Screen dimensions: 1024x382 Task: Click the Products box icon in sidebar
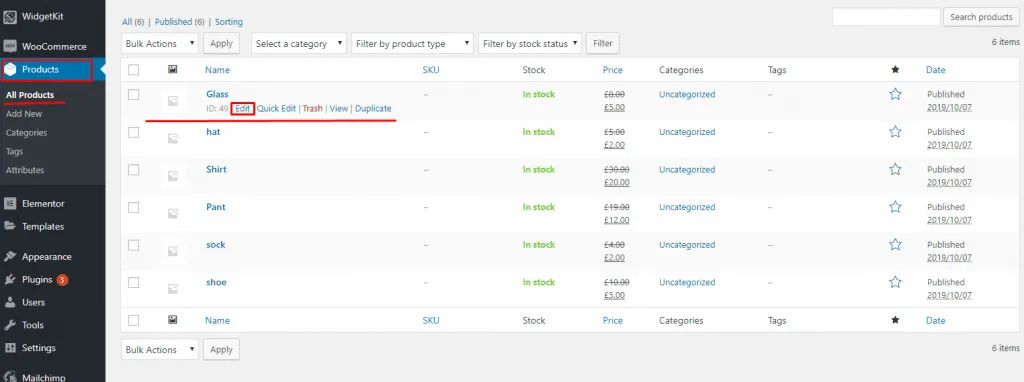pos(10,69)
